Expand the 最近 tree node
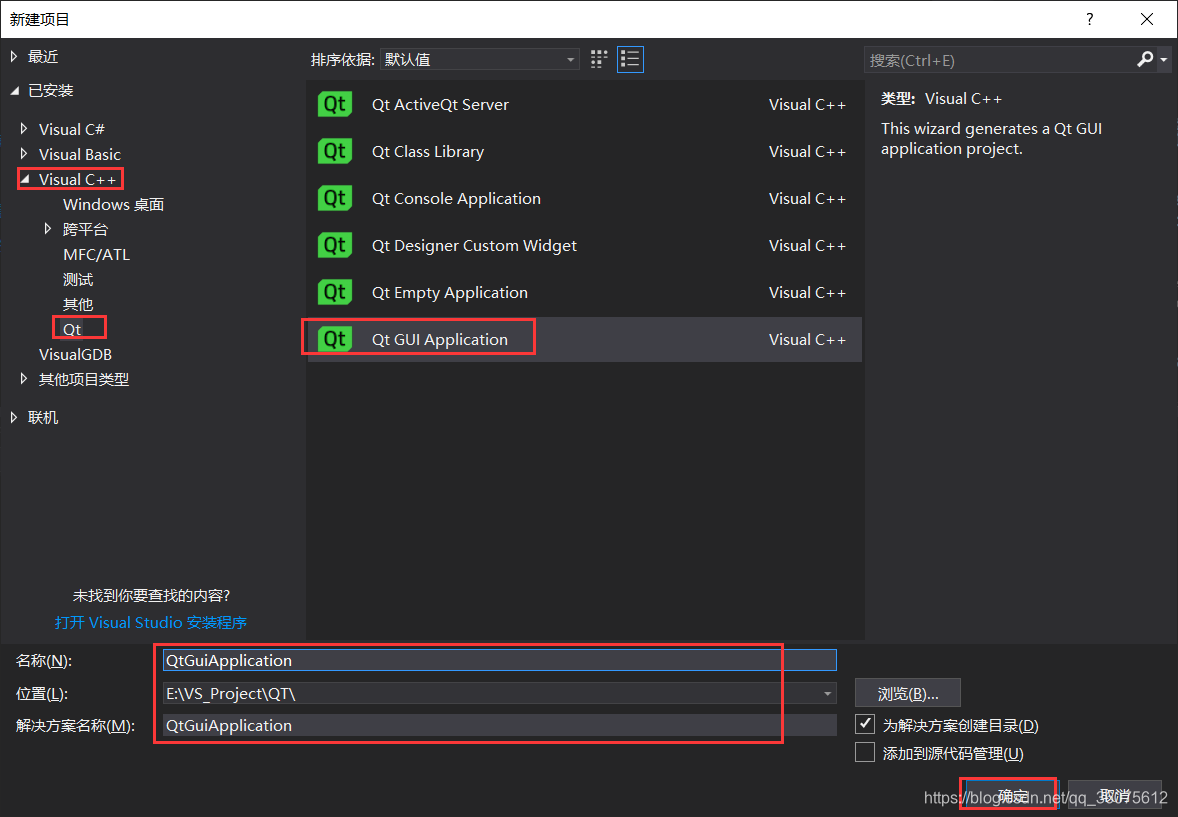The height and width of the screenshot is (817, 1178). (14, 56)
